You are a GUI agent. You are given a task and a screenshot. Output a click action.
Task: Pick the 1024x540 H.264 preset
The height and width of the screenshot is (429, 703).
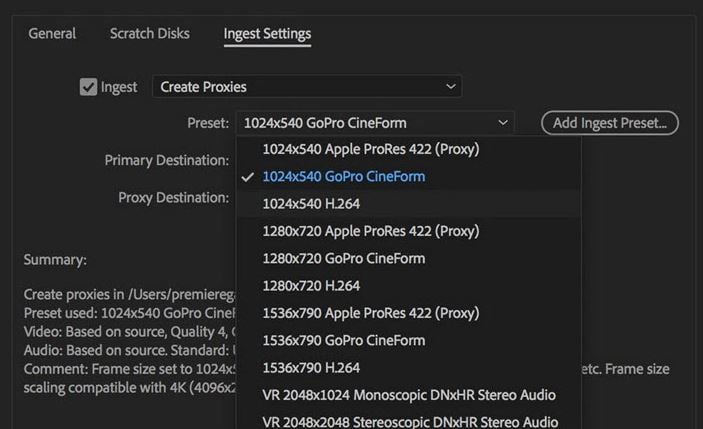[x=408, y=204]
